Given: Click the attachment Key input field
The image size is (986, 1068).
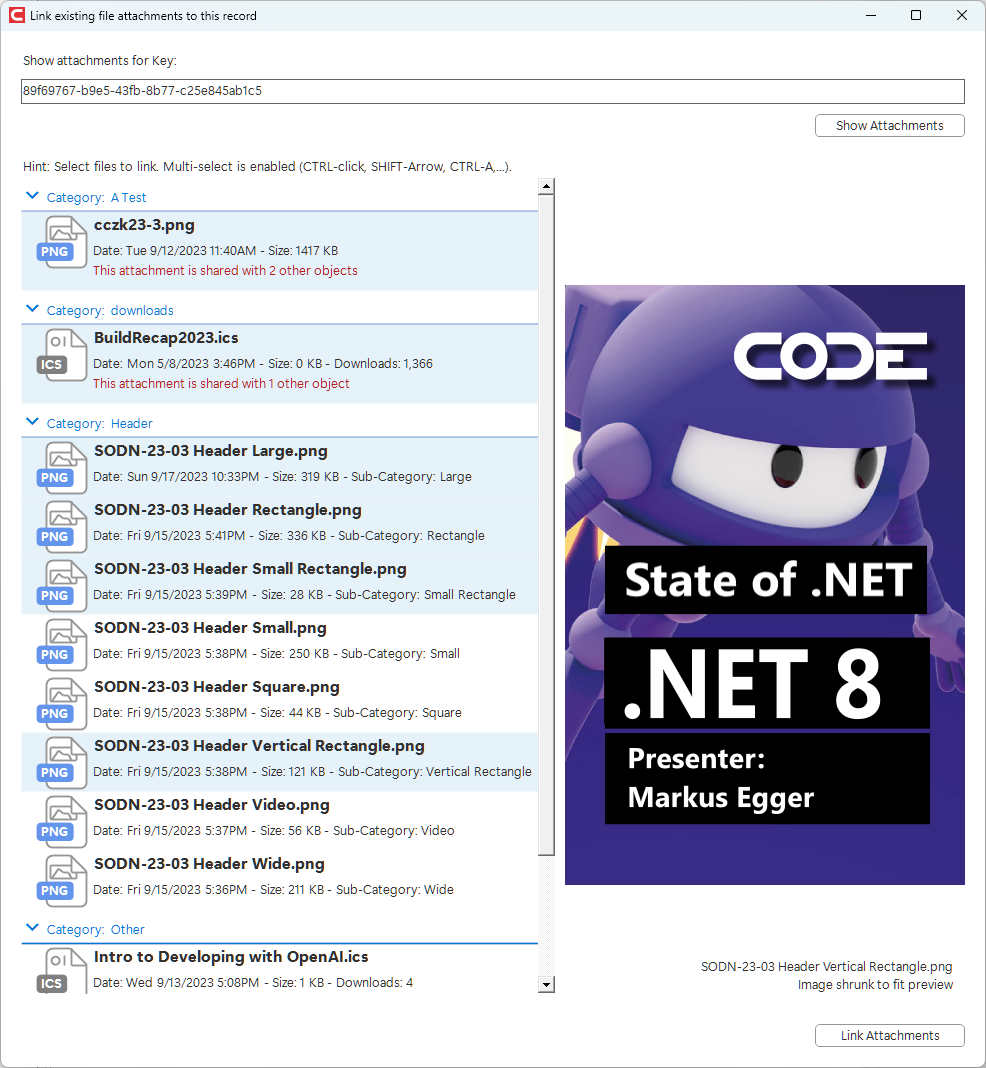Looking at the screenshot, I should 492,91.
